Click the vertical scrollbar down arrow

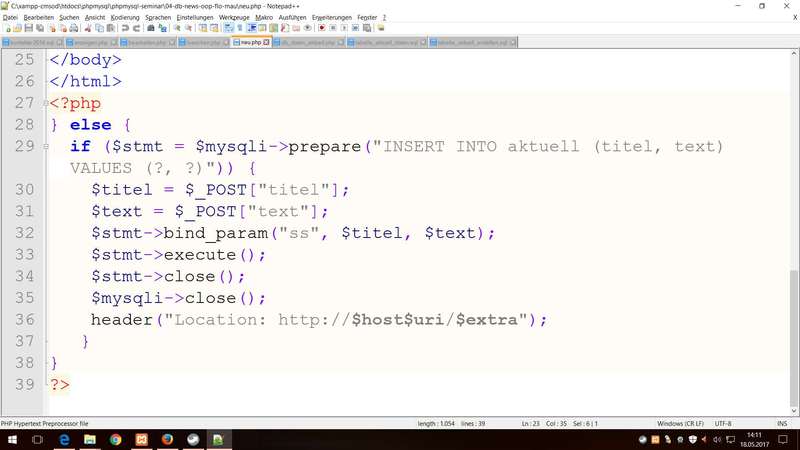pyautogui.click(x=794, y=411)
